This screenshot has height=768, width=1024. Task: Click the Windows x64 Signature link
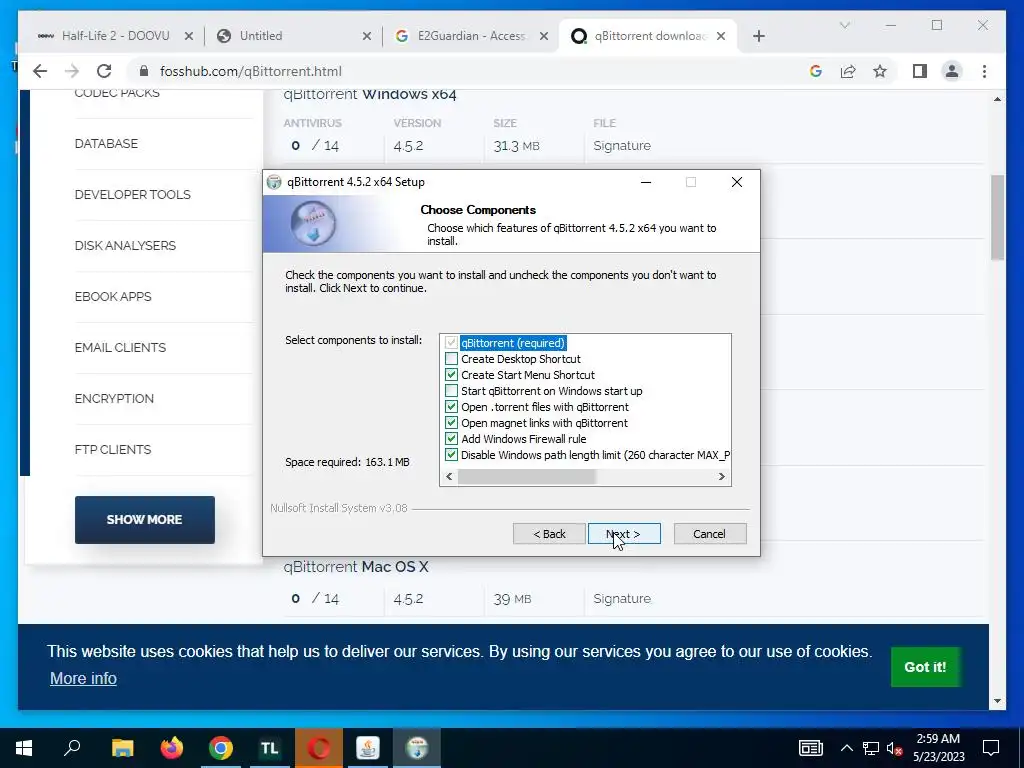tap(622, 146)
